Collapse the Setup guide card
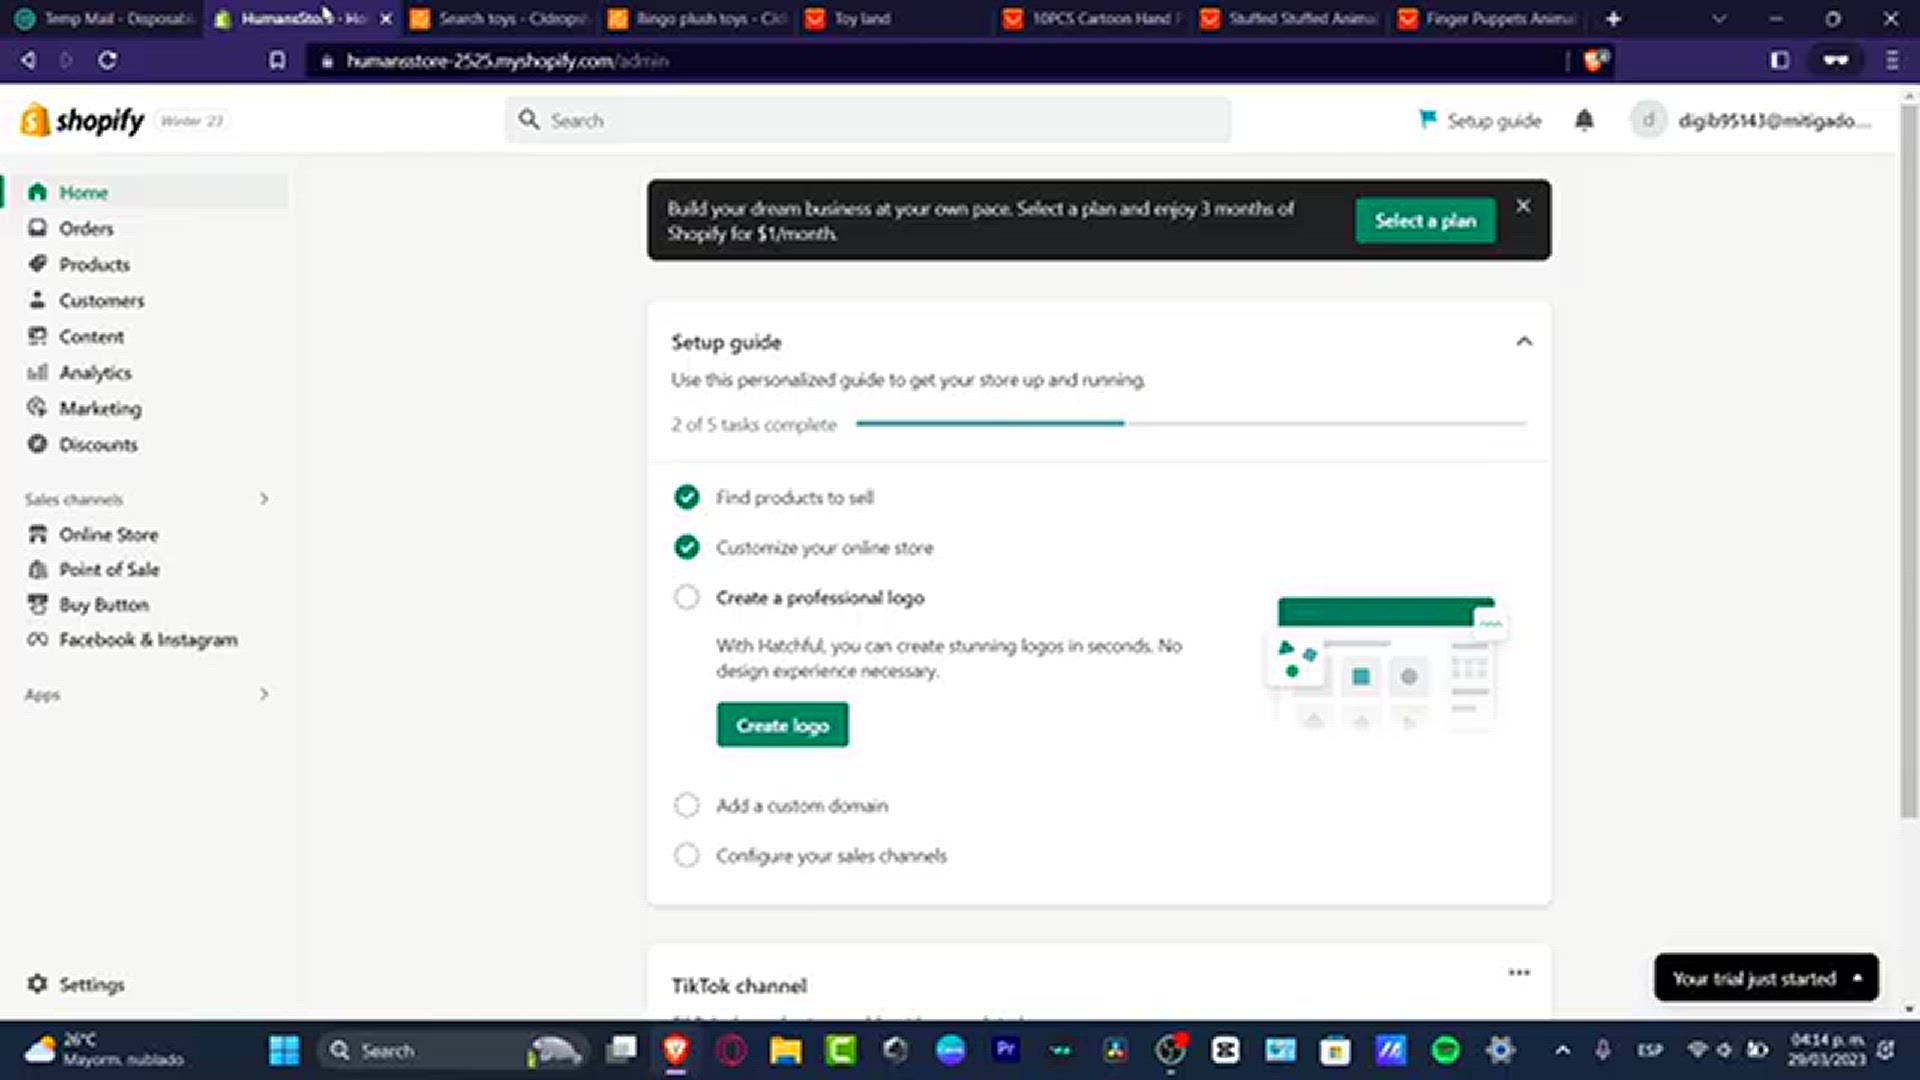 click(1524, 342)
